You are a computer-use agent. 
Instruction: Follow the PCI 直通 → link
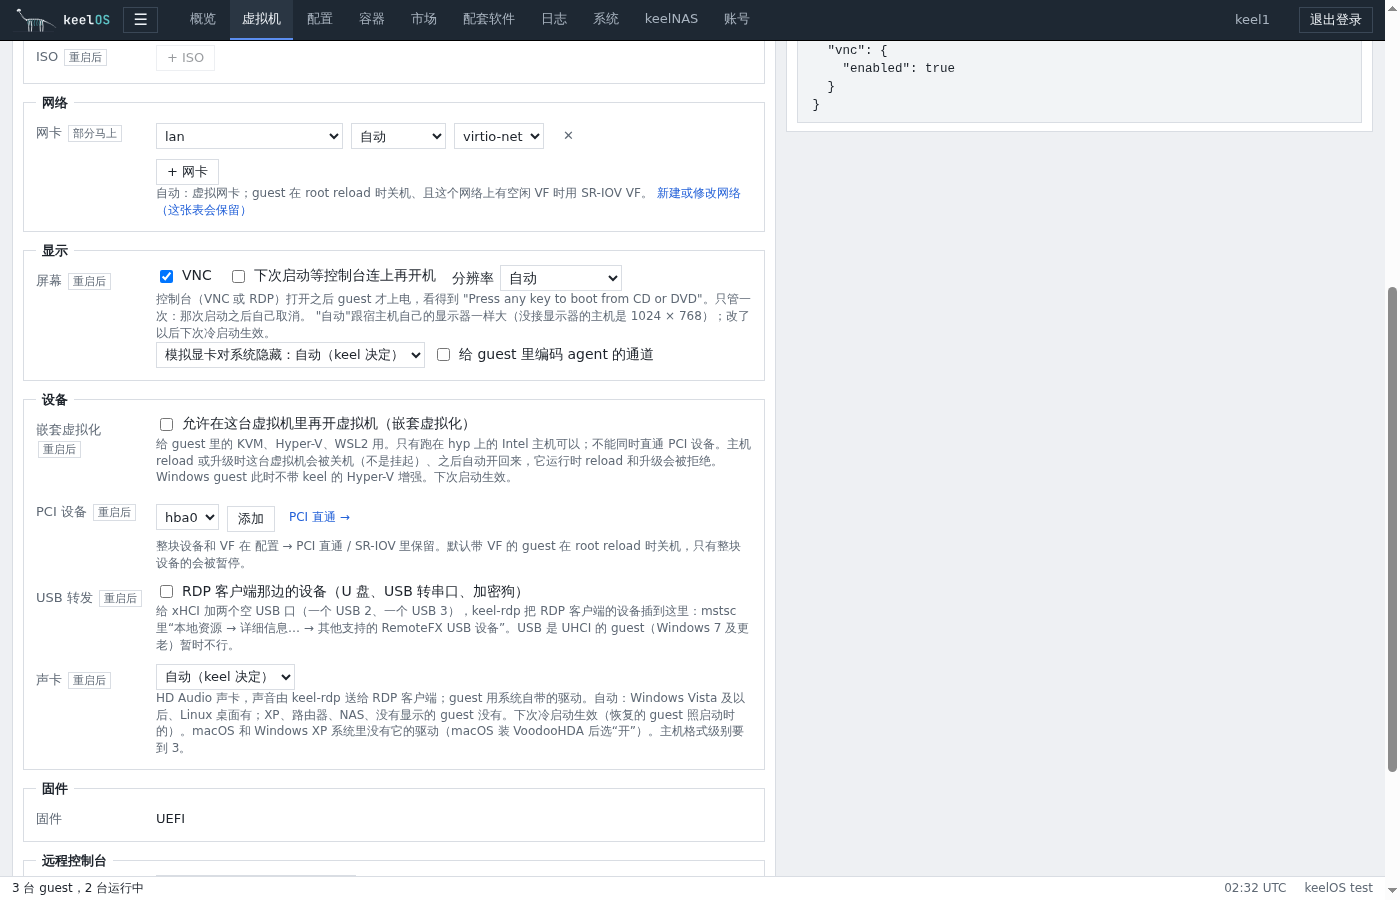coord(319,517)
